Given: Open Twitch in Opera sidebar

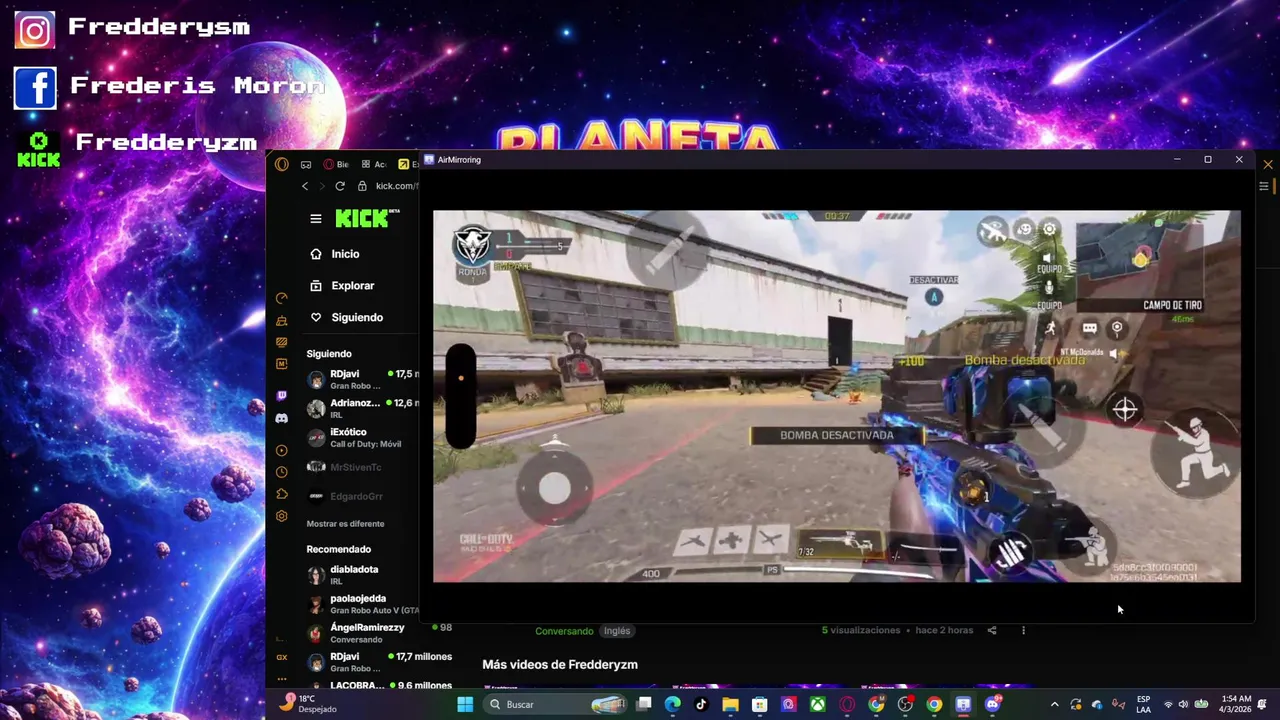Looking at the screenshot, I should [x=282, y=396].
